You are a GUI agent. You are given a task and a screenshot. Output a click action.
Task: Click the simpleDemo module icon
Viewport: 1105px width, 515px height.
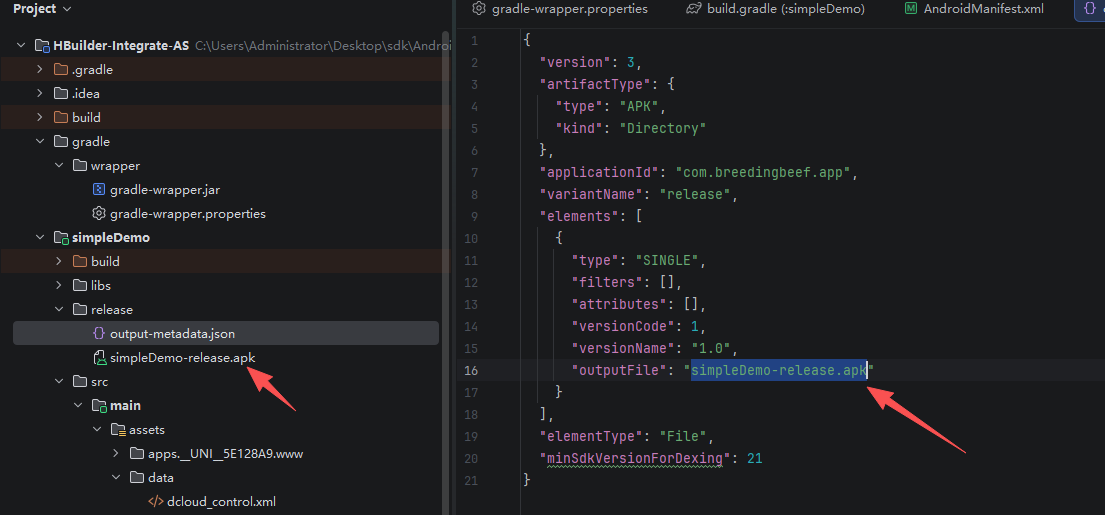[61, 238]
